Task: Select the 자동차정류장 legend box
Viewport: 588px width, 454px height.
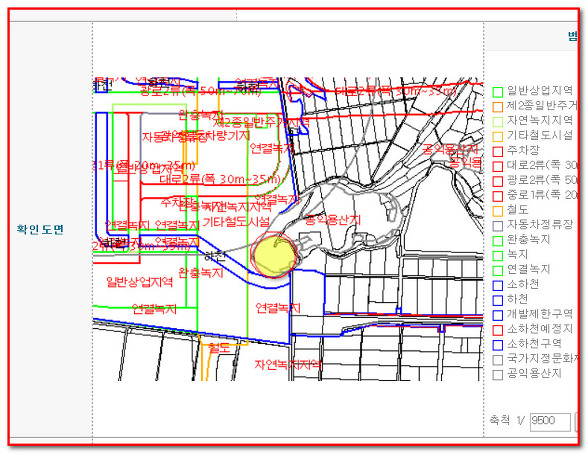Action: 497,226
